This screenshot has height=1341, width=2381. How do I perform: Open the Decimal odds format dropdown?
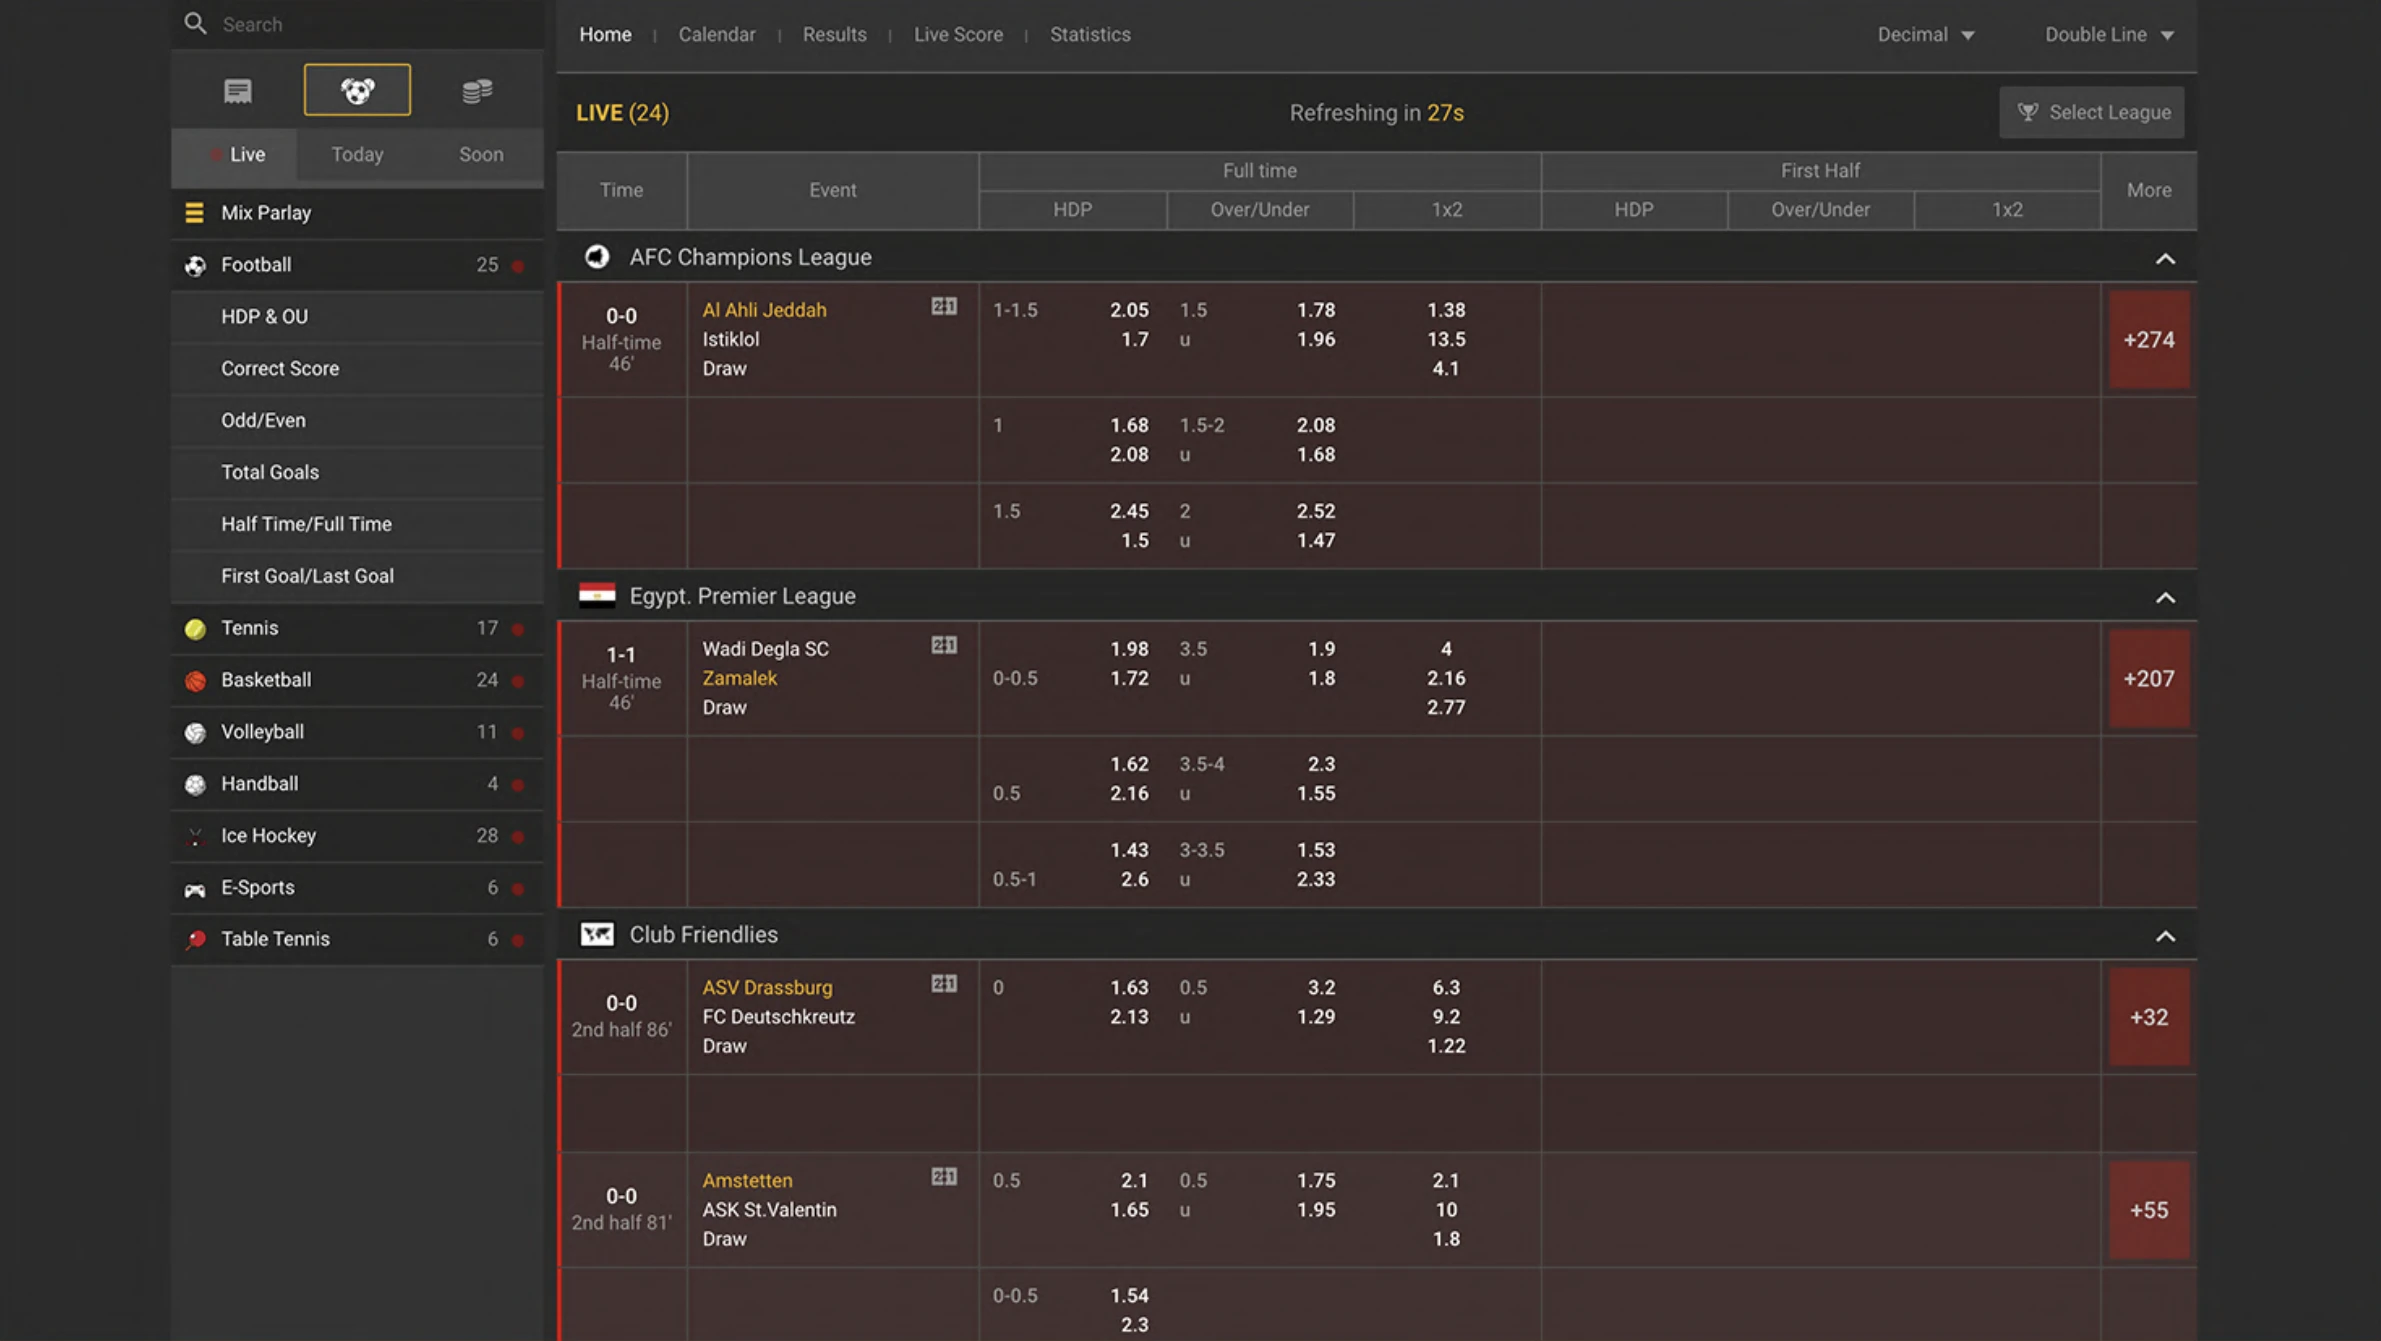pyautogui.click(x=1926, y=34)
